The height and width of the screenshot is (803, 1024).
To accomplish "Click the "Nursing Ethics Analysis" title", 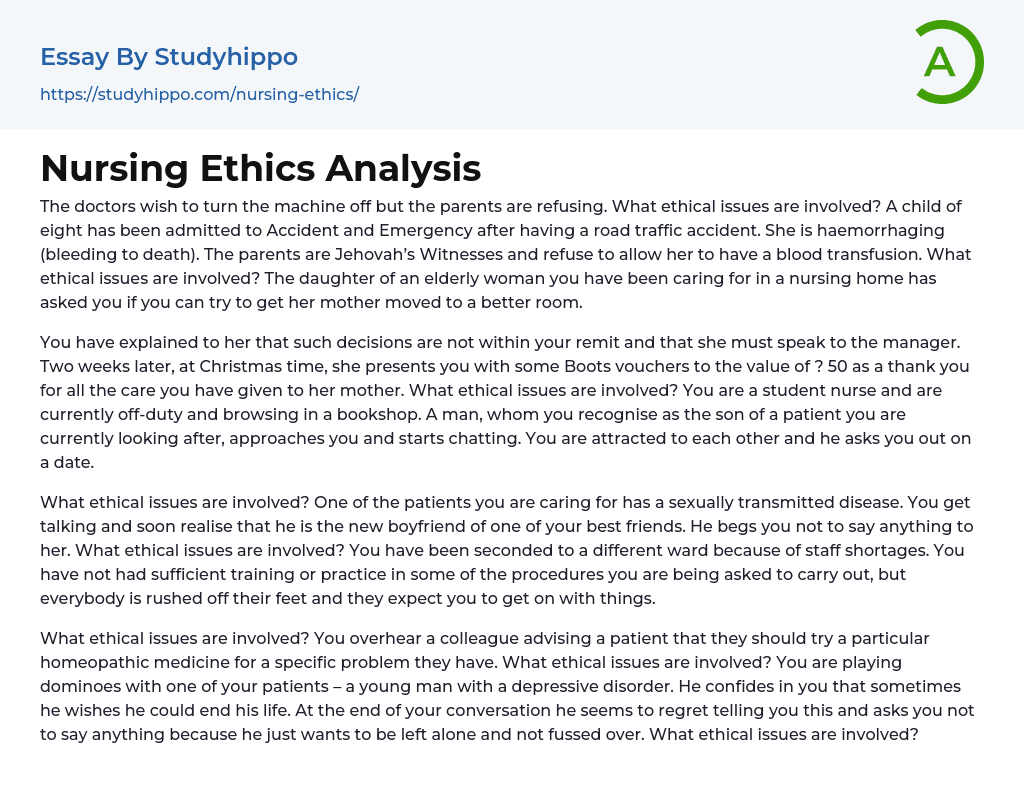I will [260, 168].
